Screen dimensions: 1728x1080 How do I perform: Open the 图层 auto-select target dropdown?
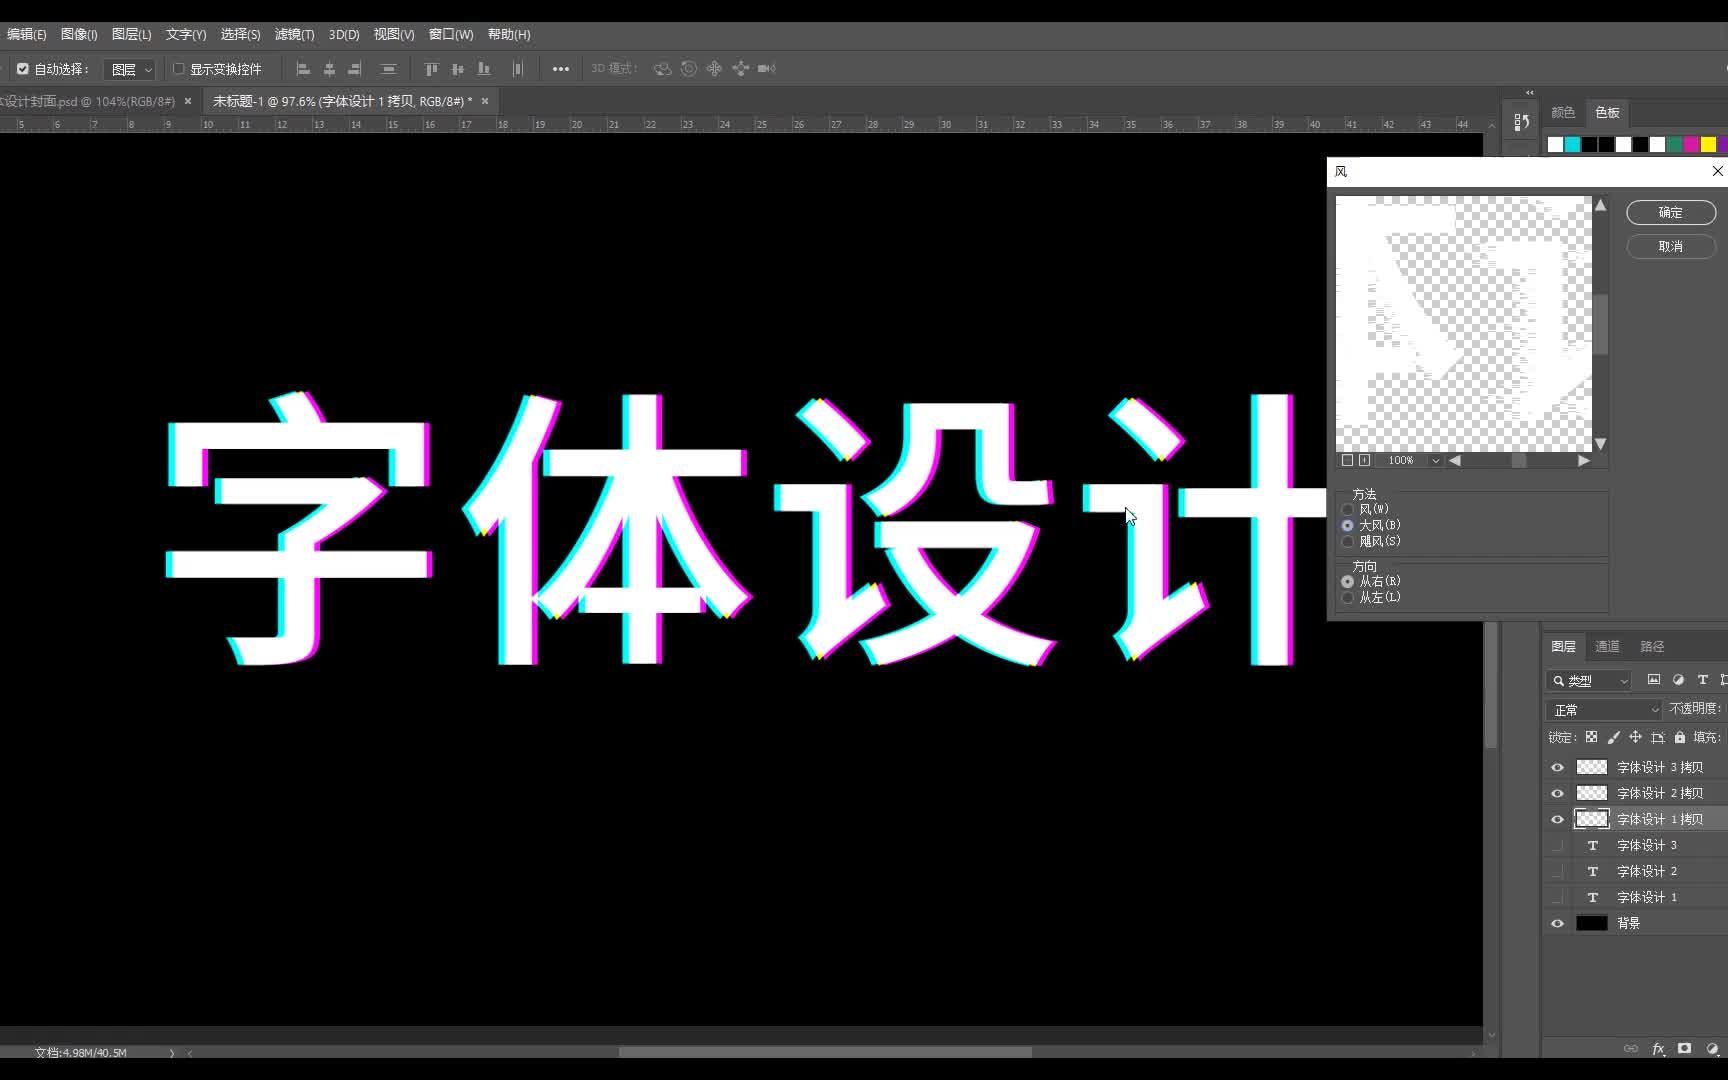tap(130, 69)
